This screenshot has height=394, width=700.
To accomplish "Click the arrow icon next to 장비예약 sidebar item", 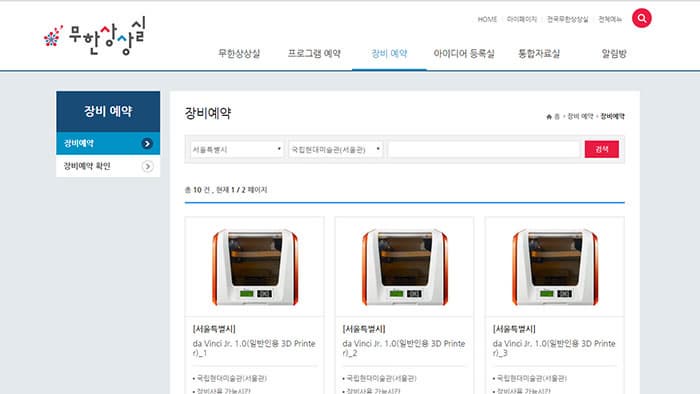I will [x=147, y=144].
